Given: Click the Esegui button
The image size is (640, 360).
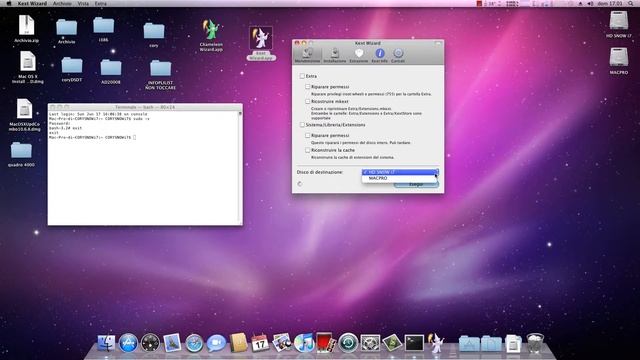Looking at the screenshot, I should click(416, 185).
